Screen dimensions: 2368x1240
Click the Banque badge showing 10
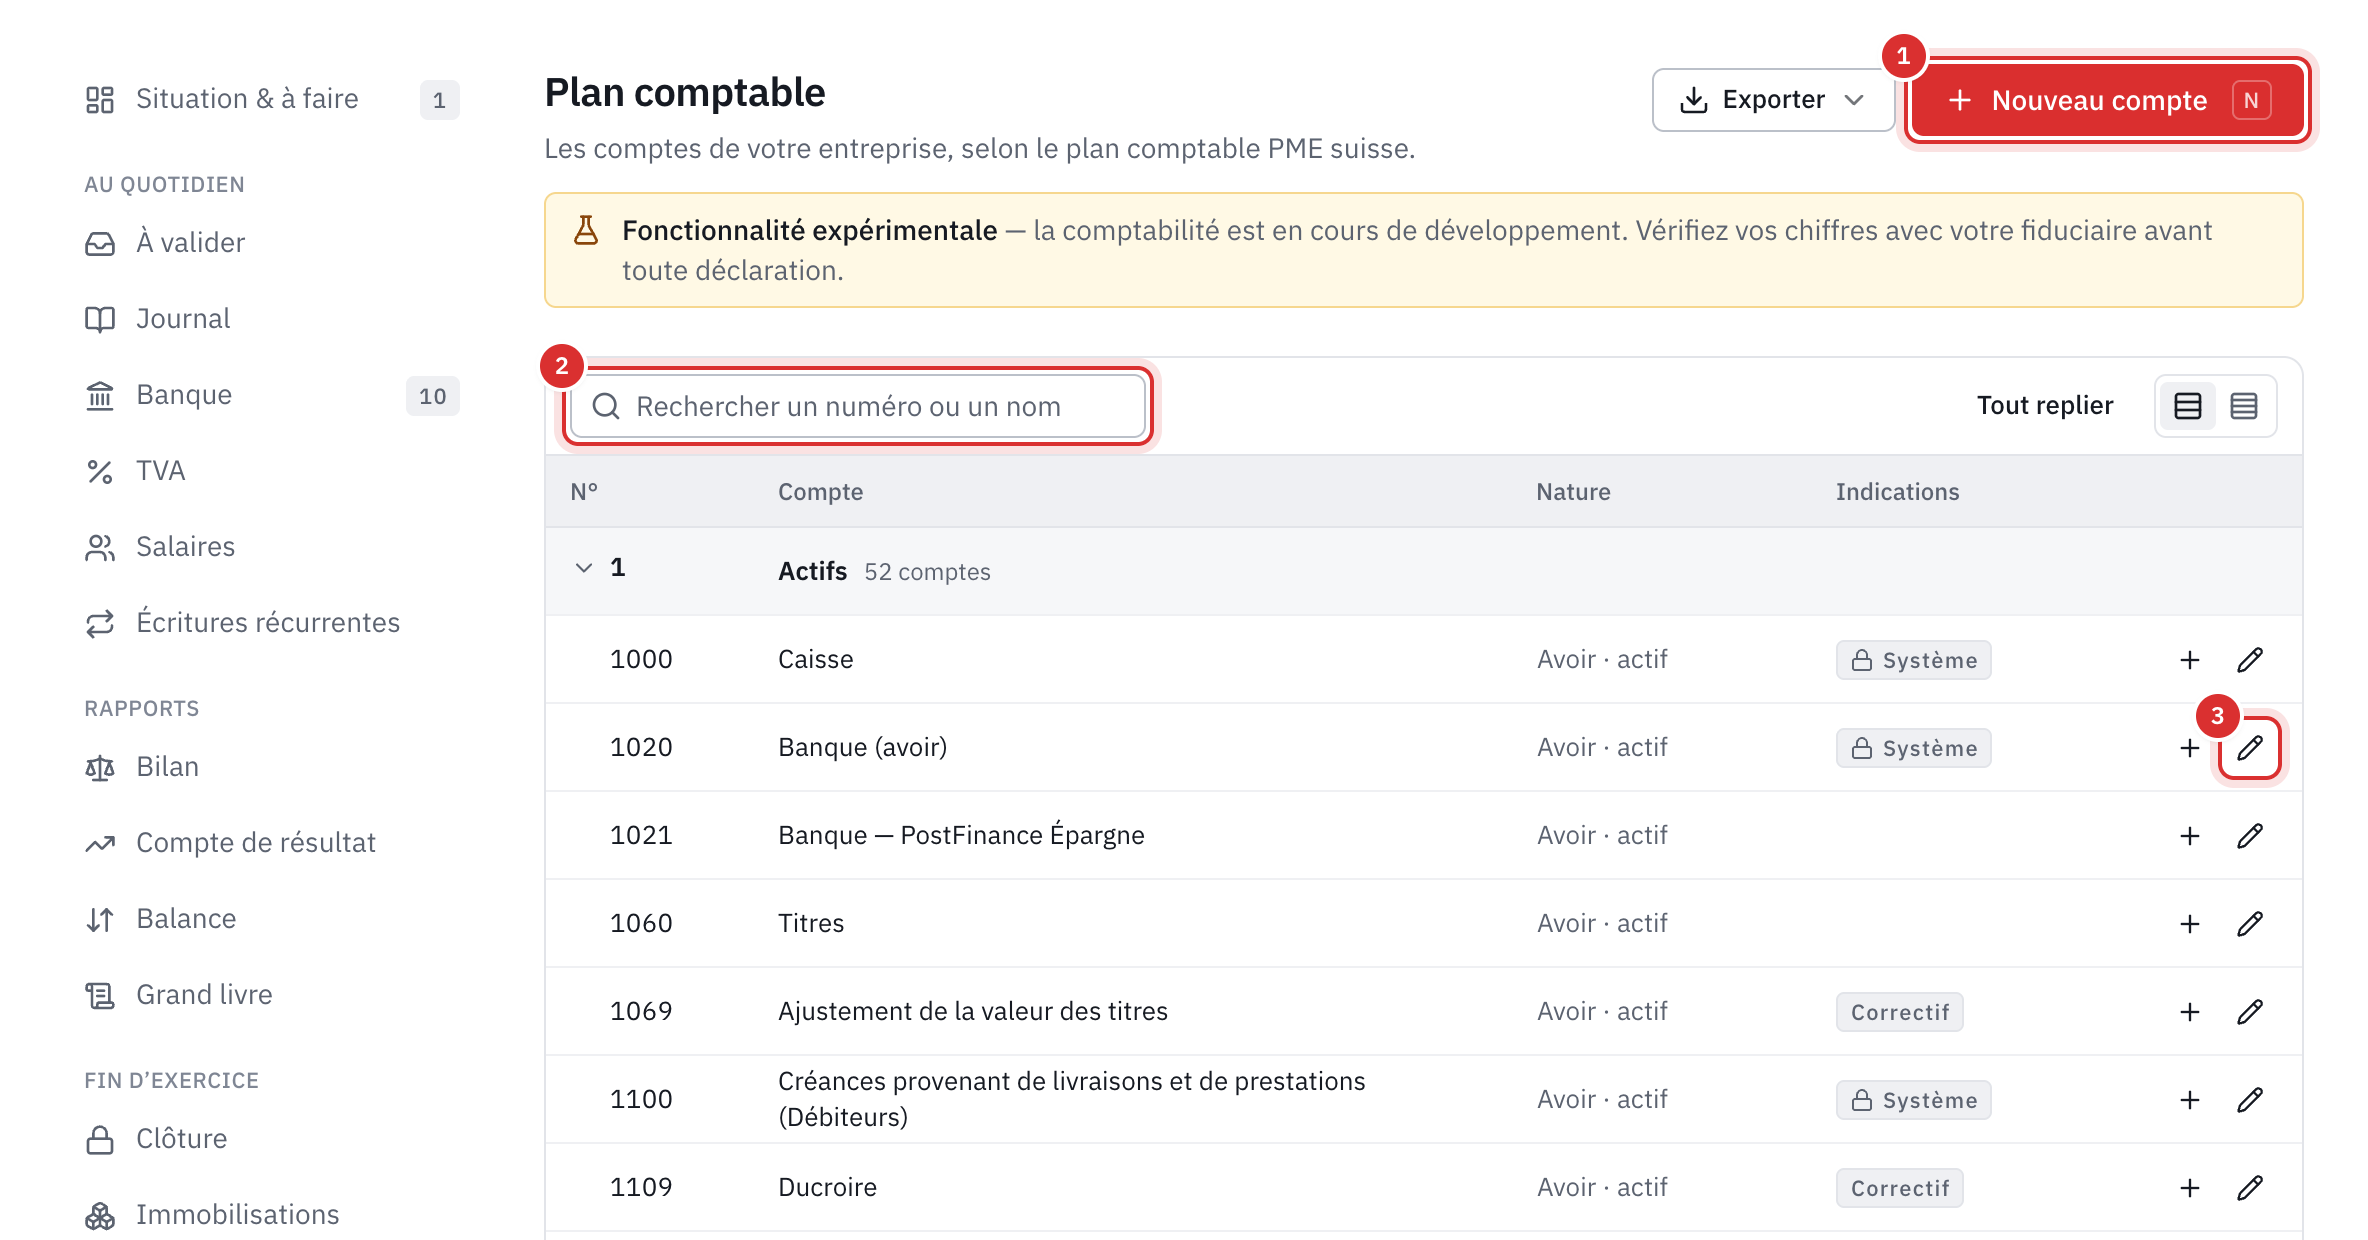tap(432, 396)
